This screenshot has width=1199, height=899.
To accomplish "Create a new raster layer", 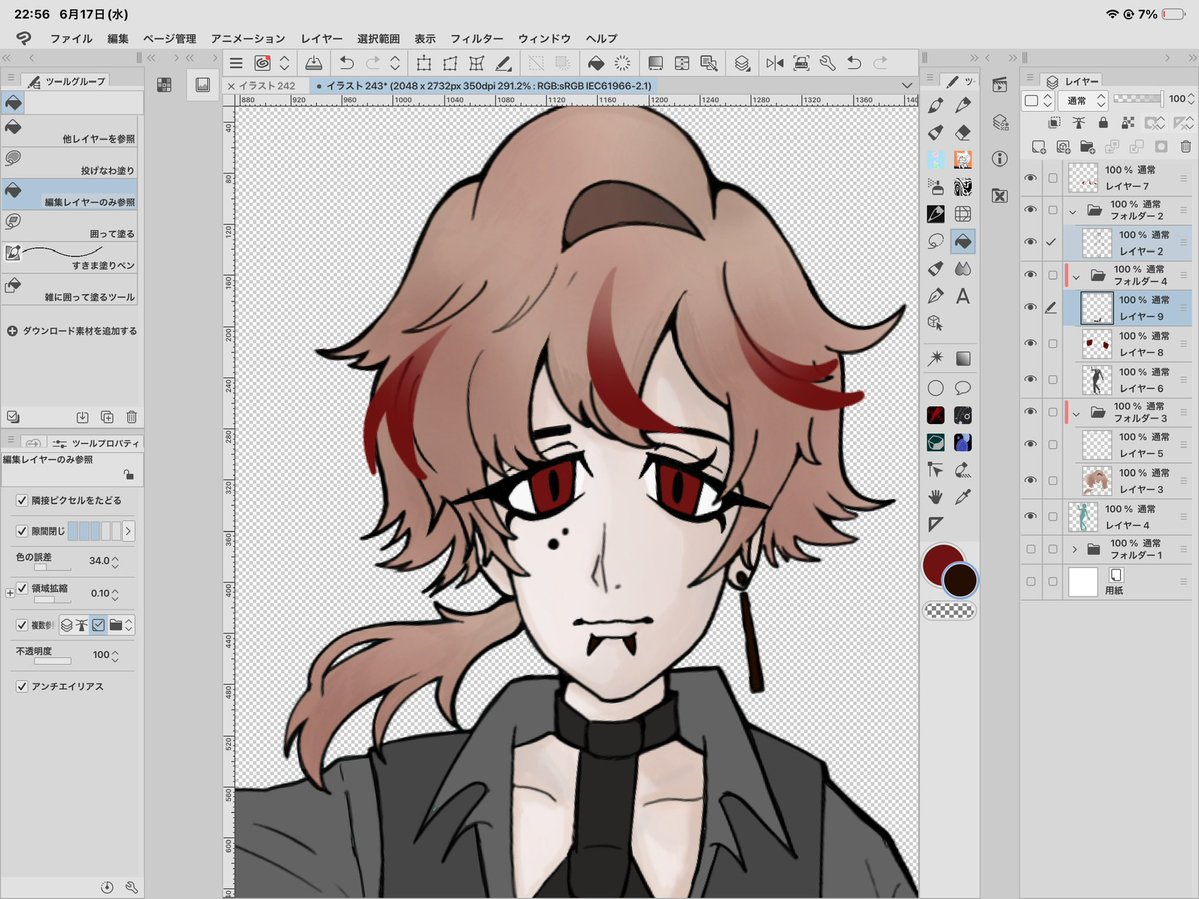I will tap(1038, 146).
